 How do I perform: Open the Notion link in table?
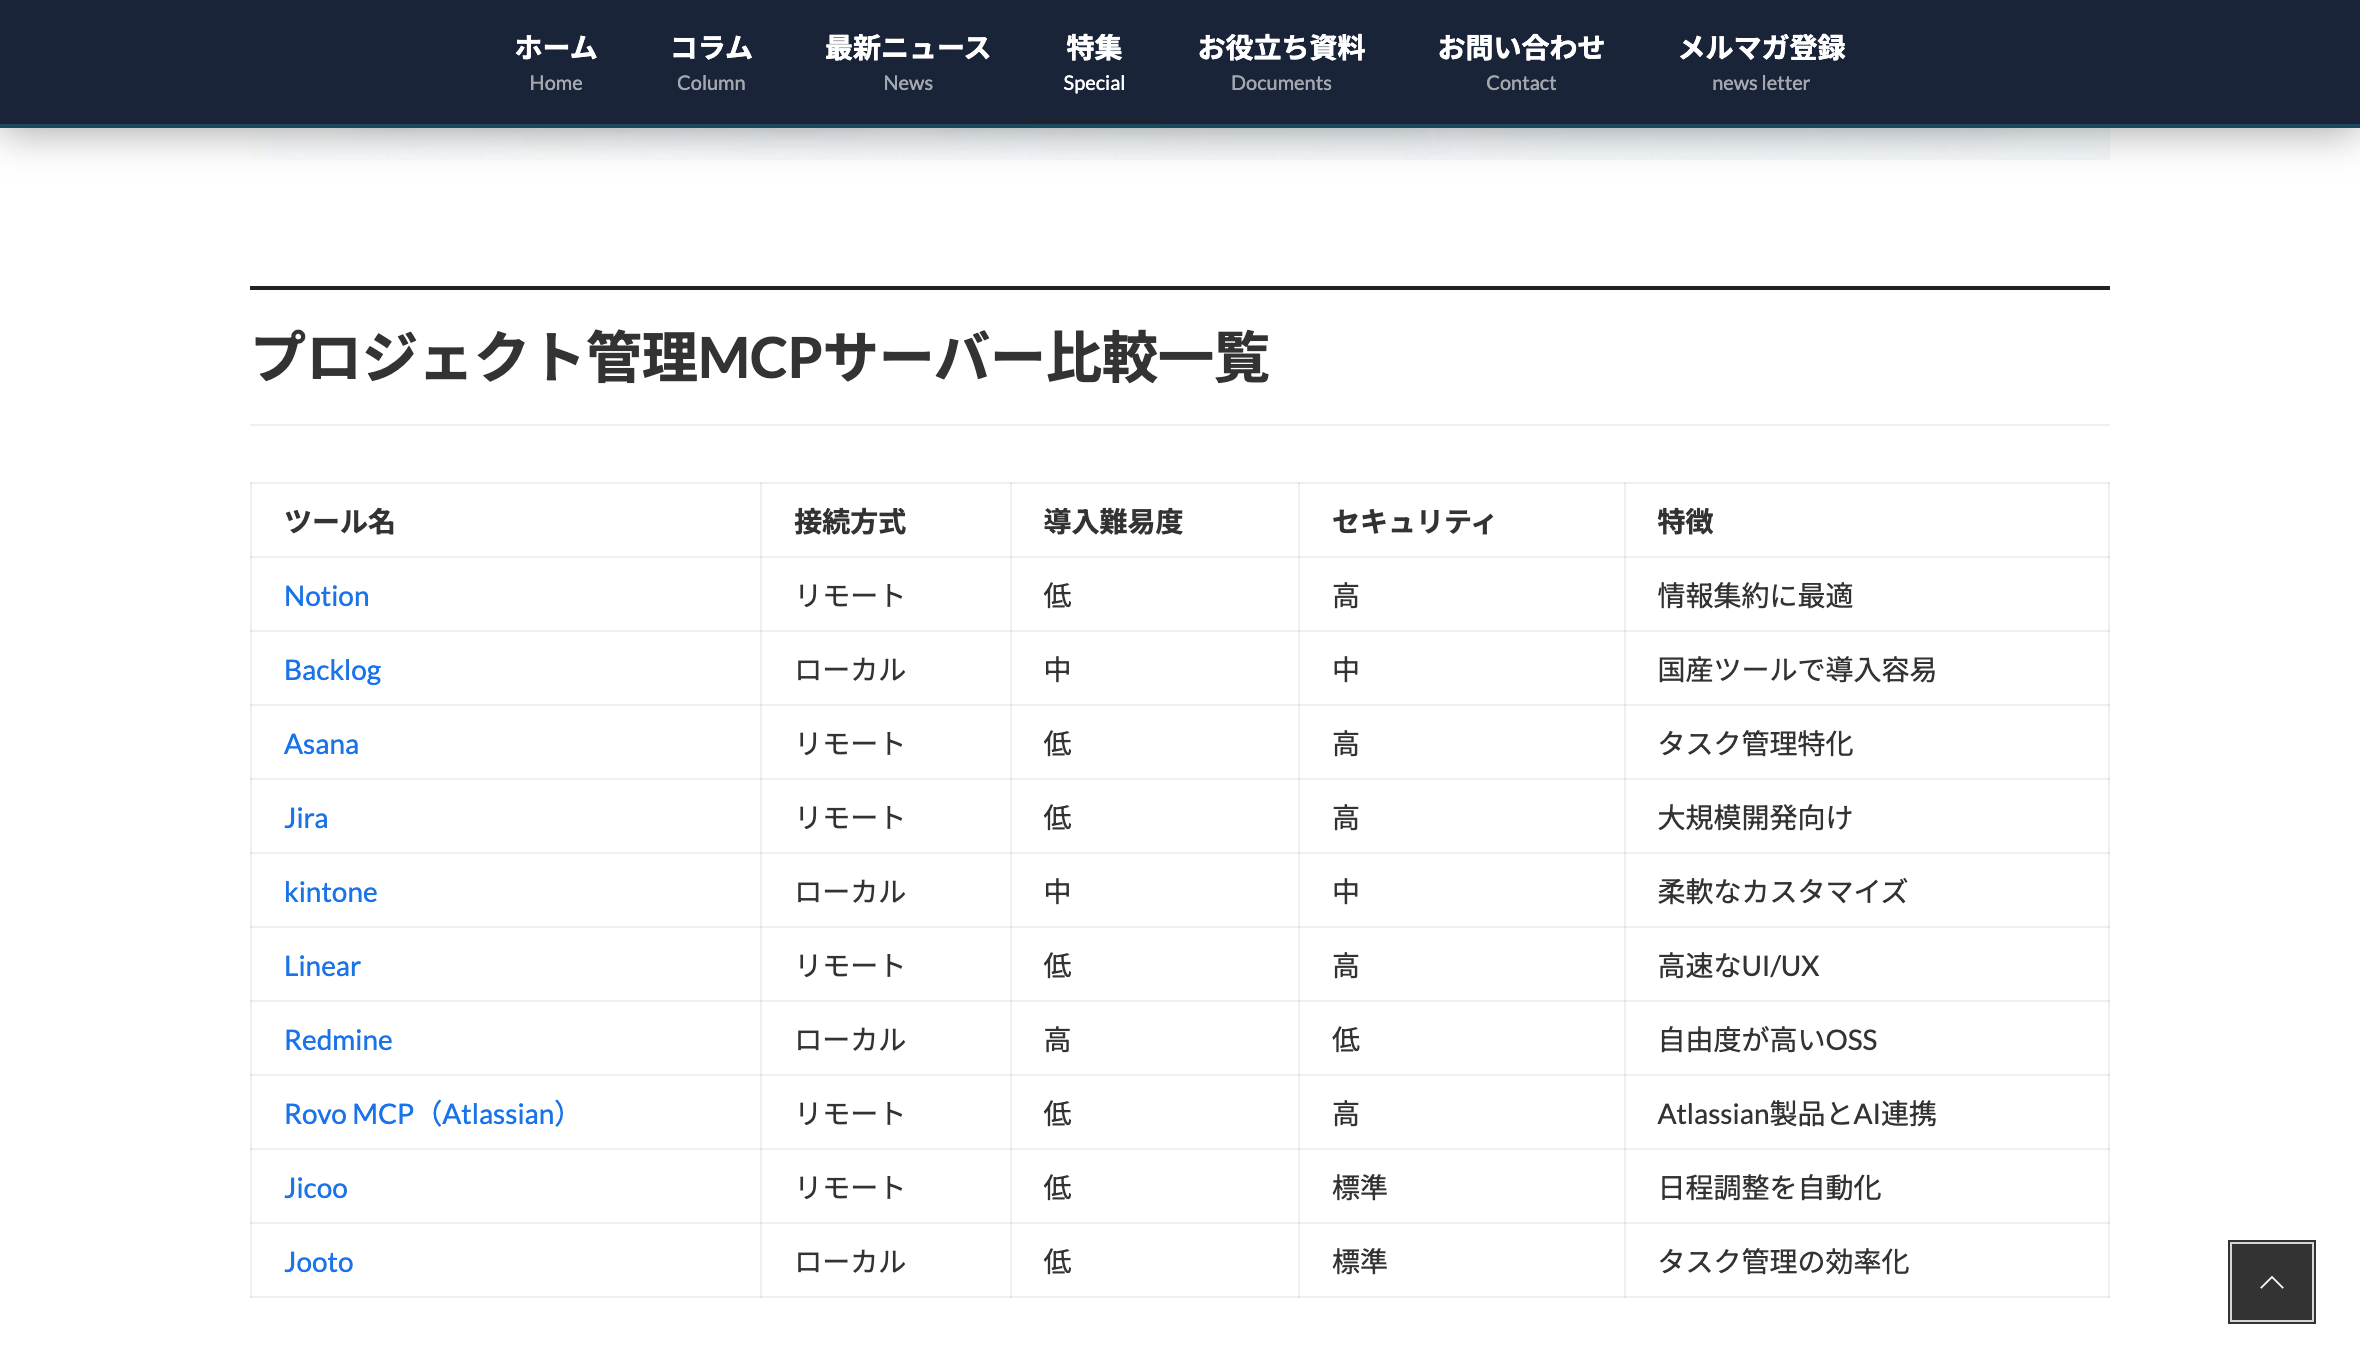326,596
